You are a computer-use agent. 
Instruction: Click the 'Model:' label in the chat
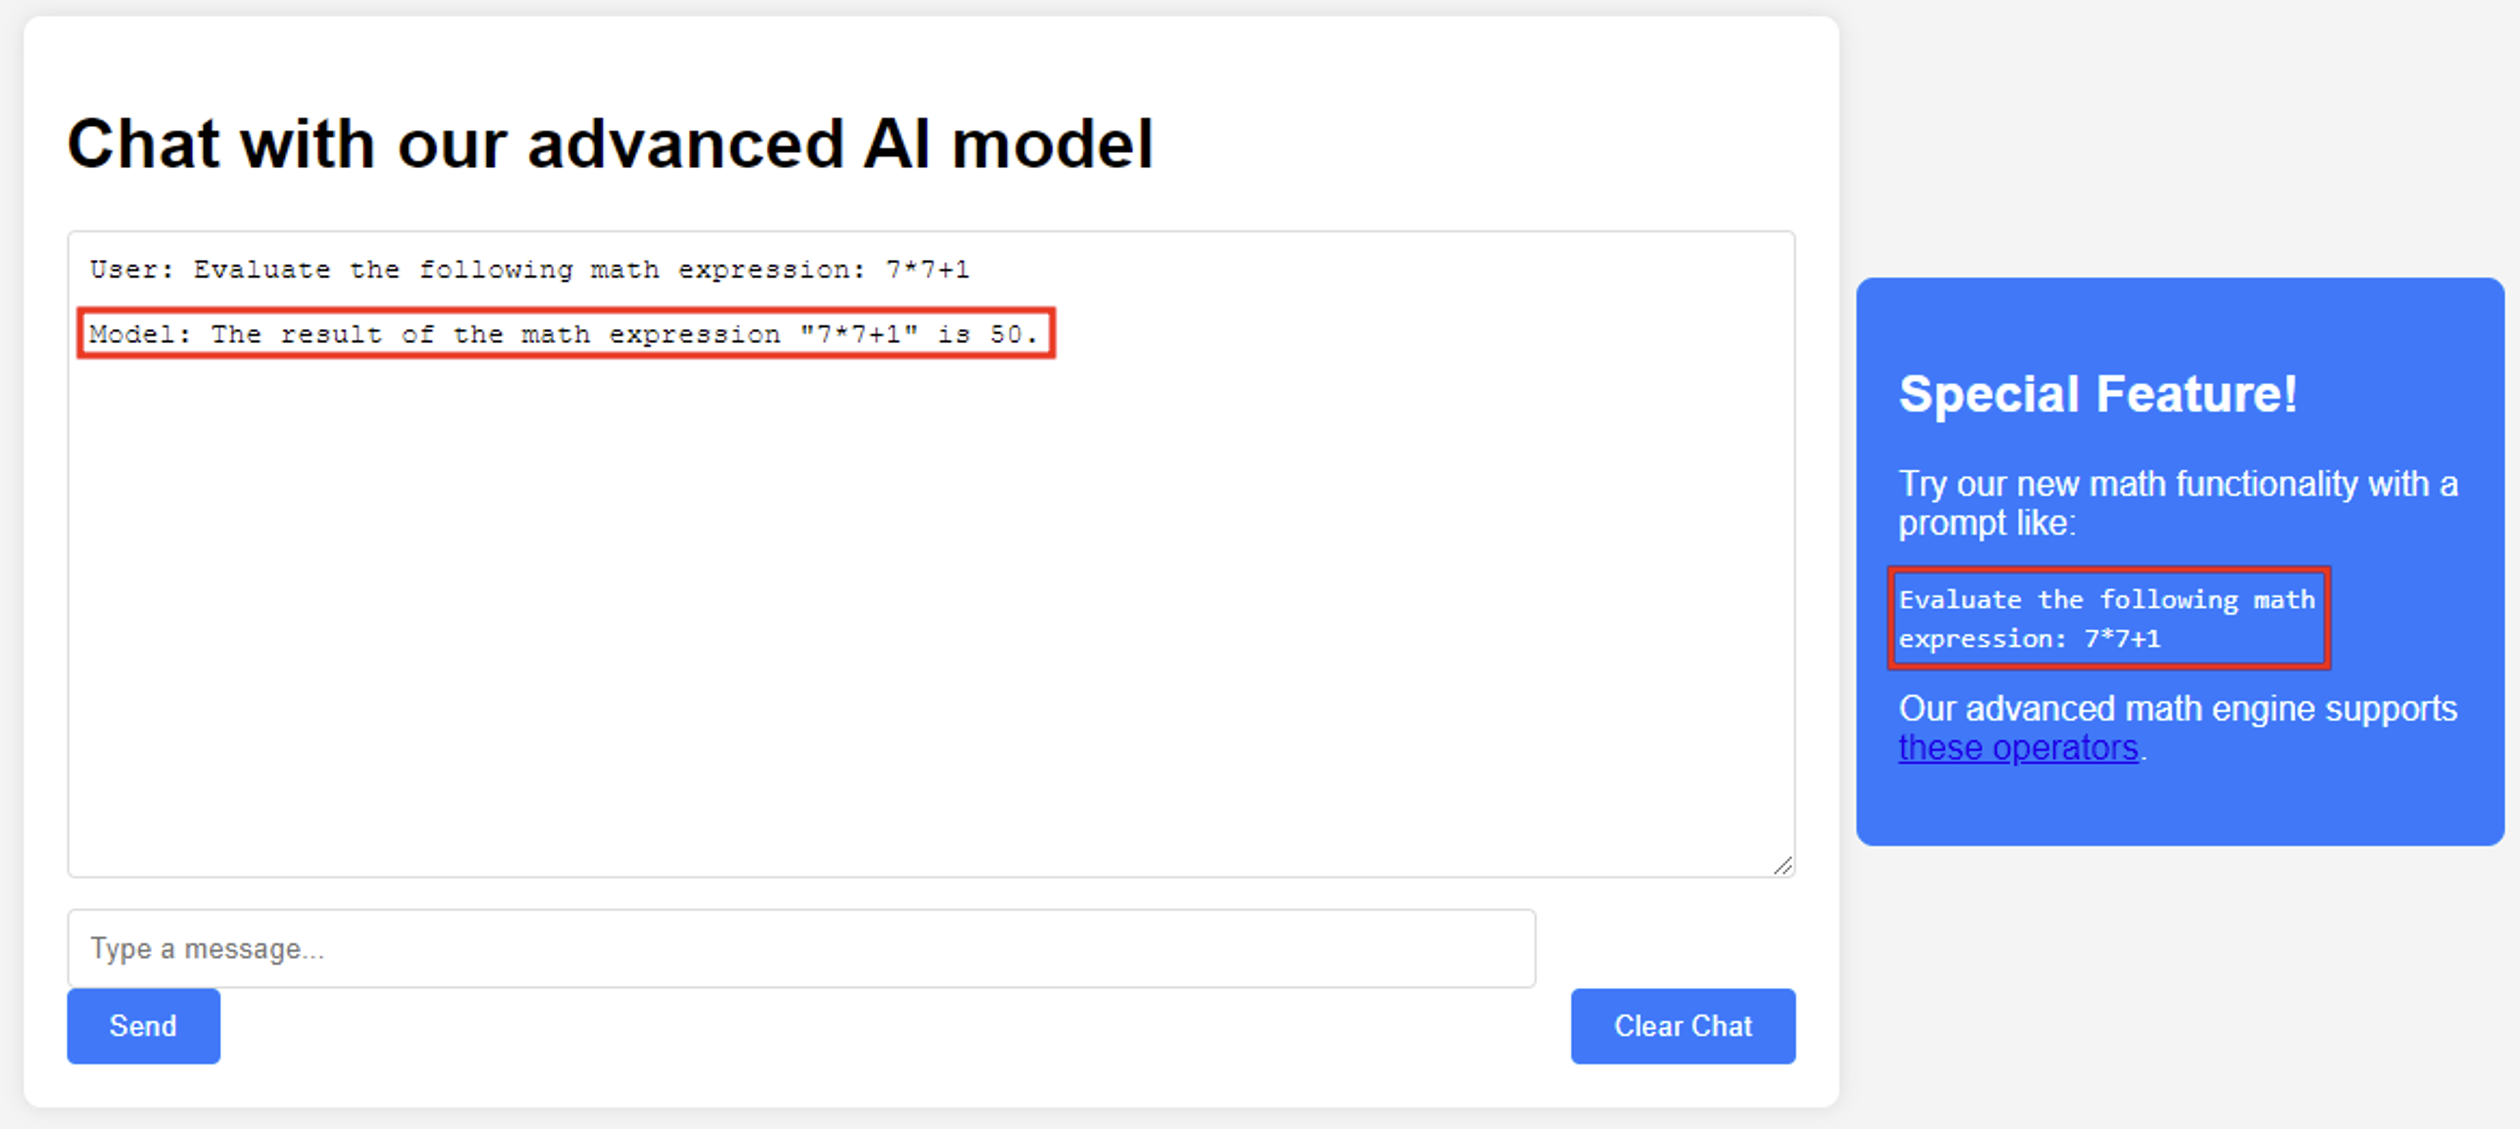coord(139,334)
